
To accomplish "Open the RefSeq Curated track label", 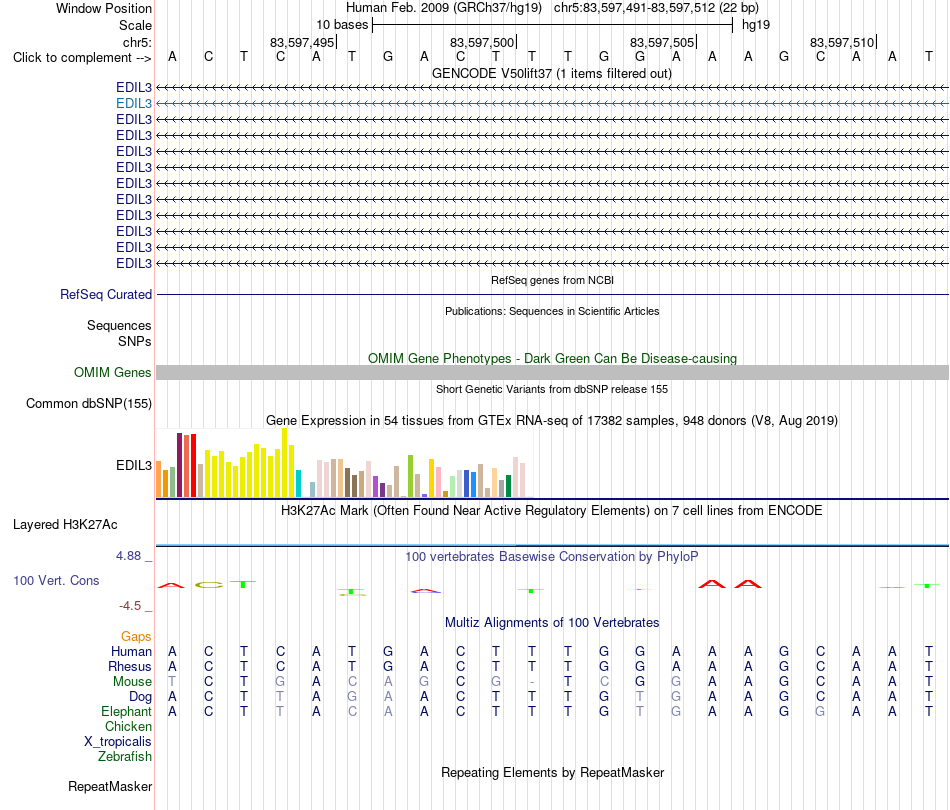I will [105, 294].
